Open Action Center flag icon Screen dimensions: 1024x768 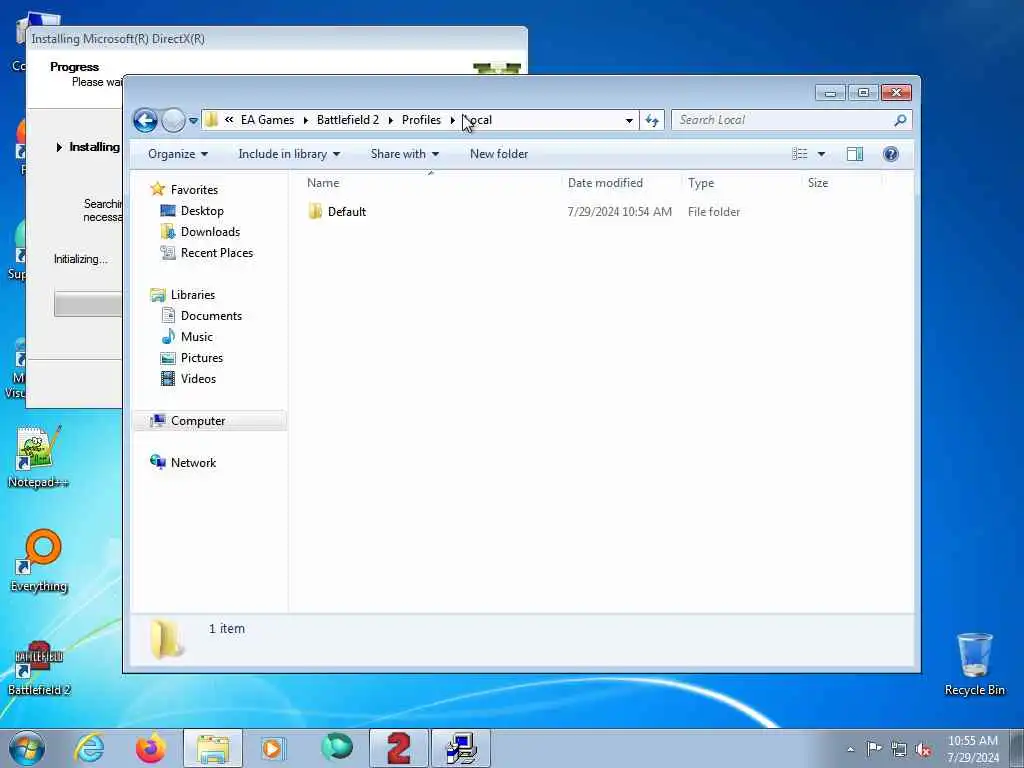pyautogui.click(x=874, y=749)
